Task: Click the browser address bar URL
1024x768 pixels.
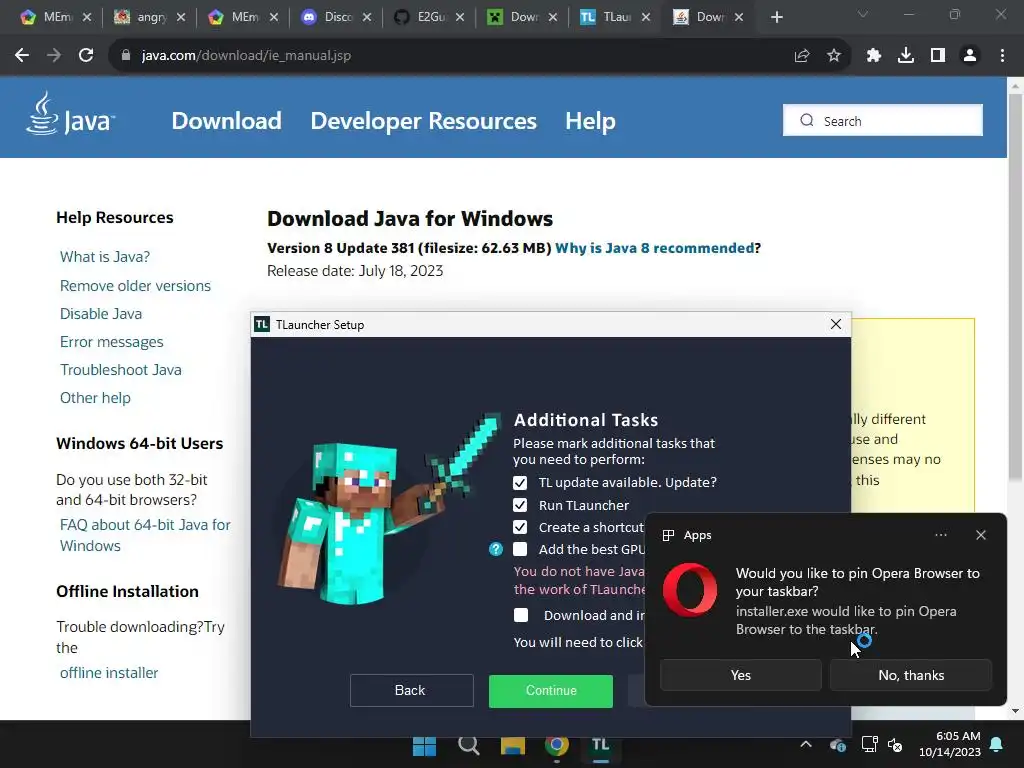Action: [x=246, y=56]
